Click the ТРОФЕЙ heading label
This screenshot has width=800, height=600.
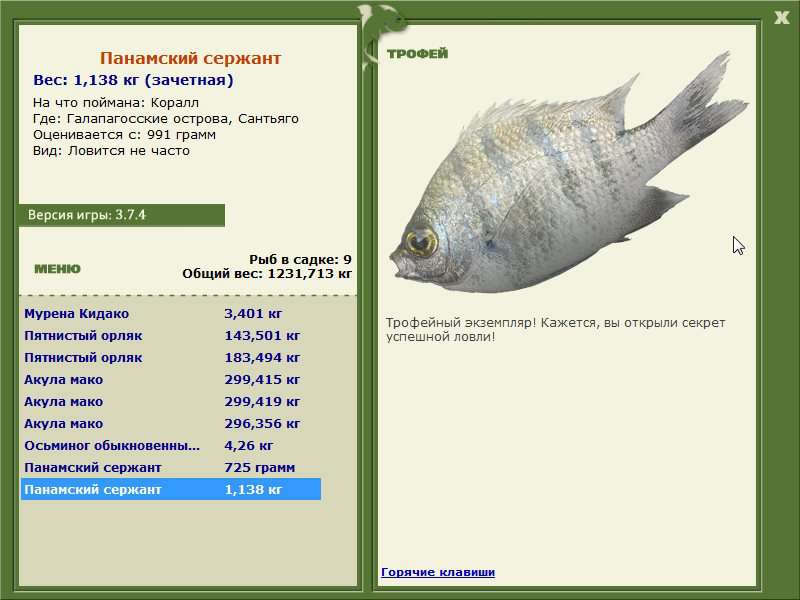coord(417,54)
